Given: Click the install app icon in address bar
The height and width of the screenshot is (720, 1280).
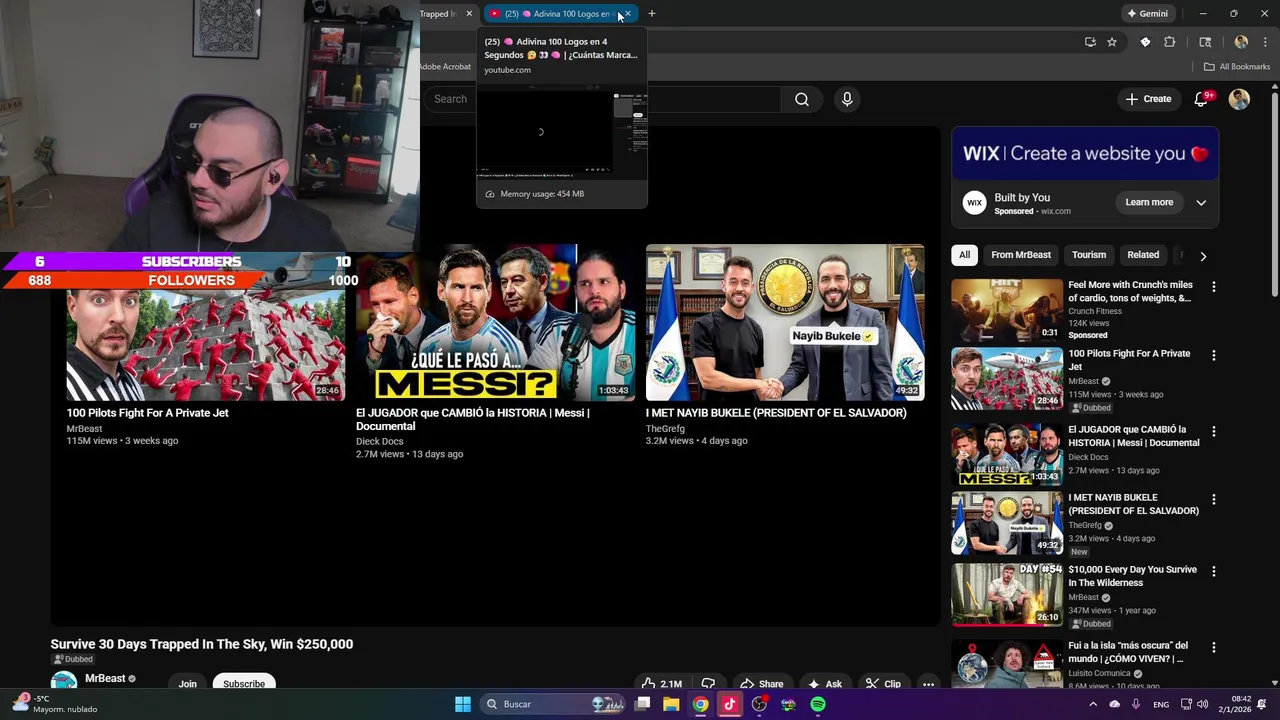Looking at the screenshot, I should [x=1090, y=42].
